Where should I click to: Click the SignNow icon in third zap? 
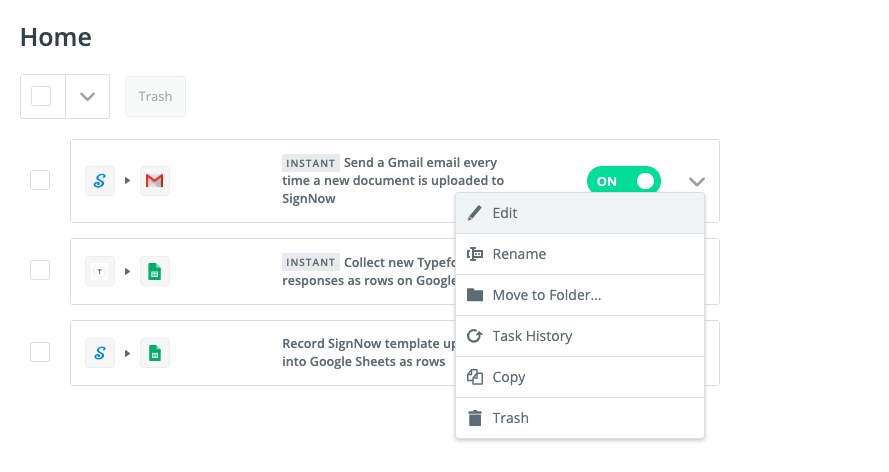(x=100, y=353)
